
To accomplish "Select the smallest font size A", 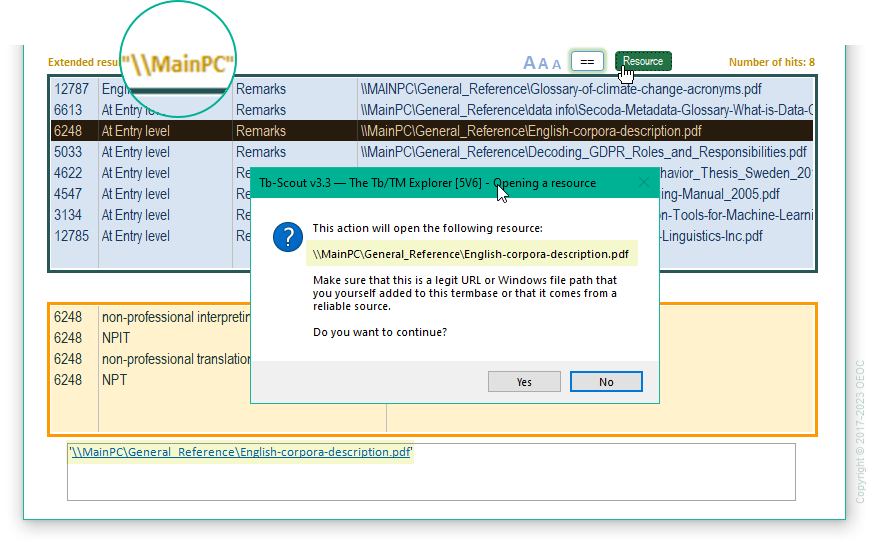I will point(557,65).
